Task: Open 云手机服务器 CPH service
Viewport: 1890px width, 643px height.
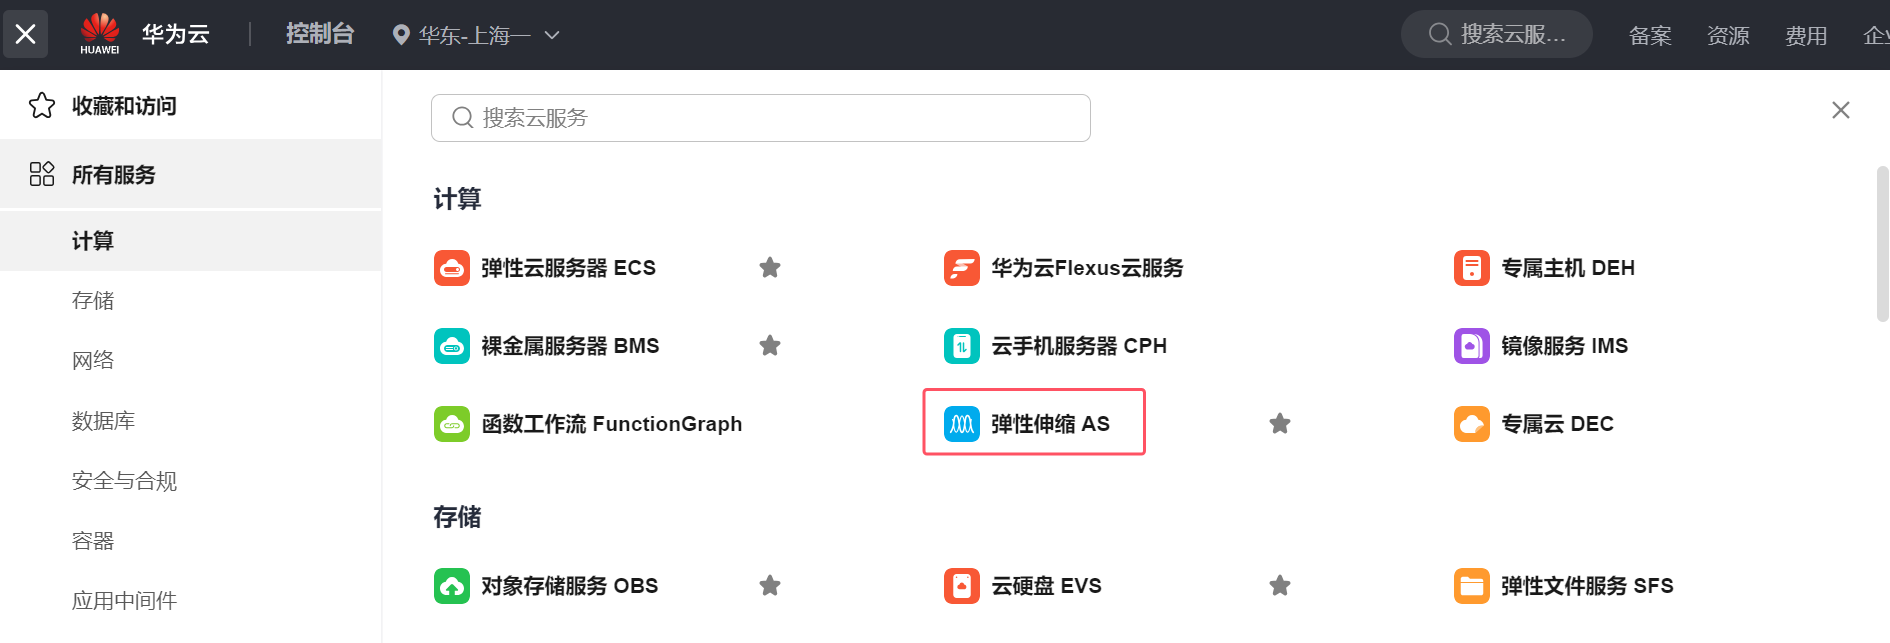Action: (x=1079, y=346)
